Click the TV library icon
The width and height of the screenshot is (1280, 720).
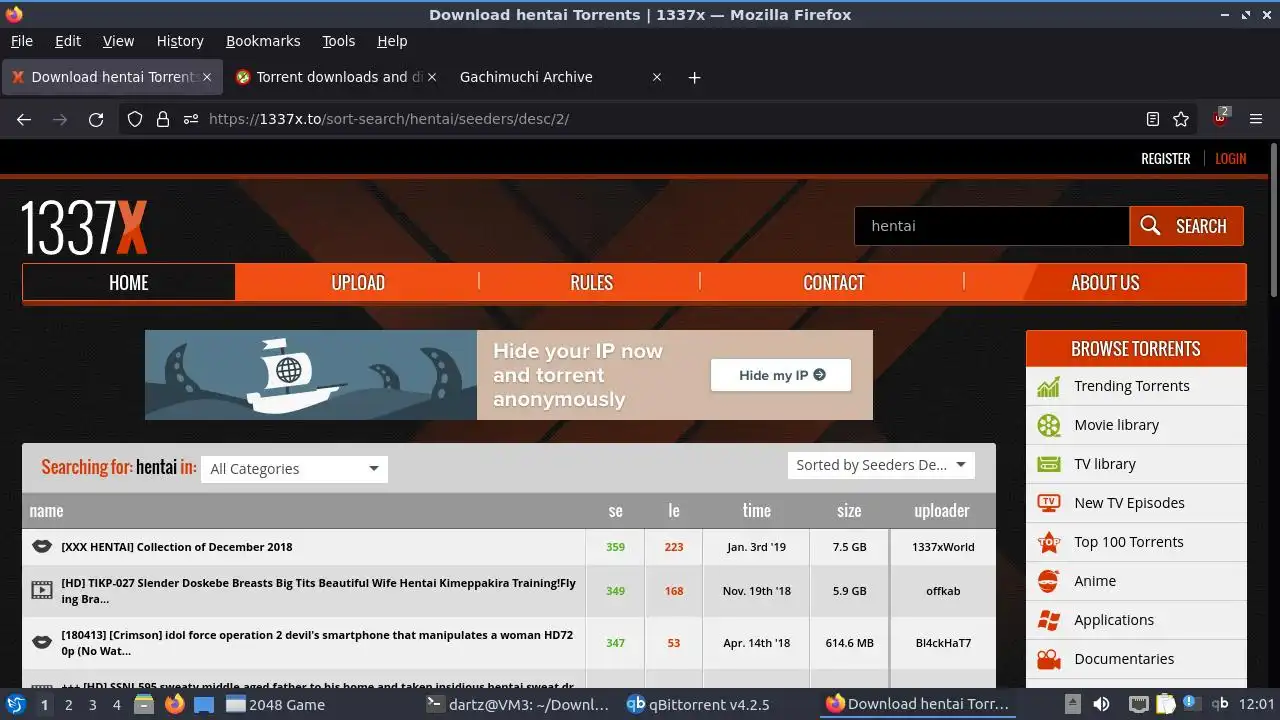[x=1048, y=464]
